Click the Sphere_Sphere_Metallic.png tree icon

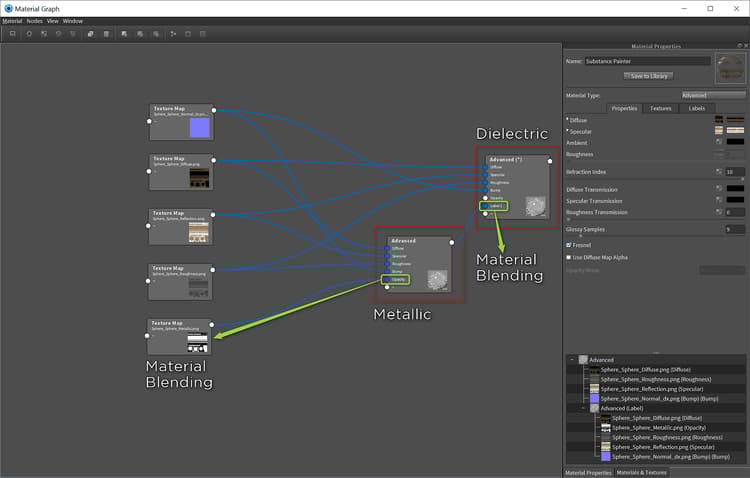tap(606, 427)
